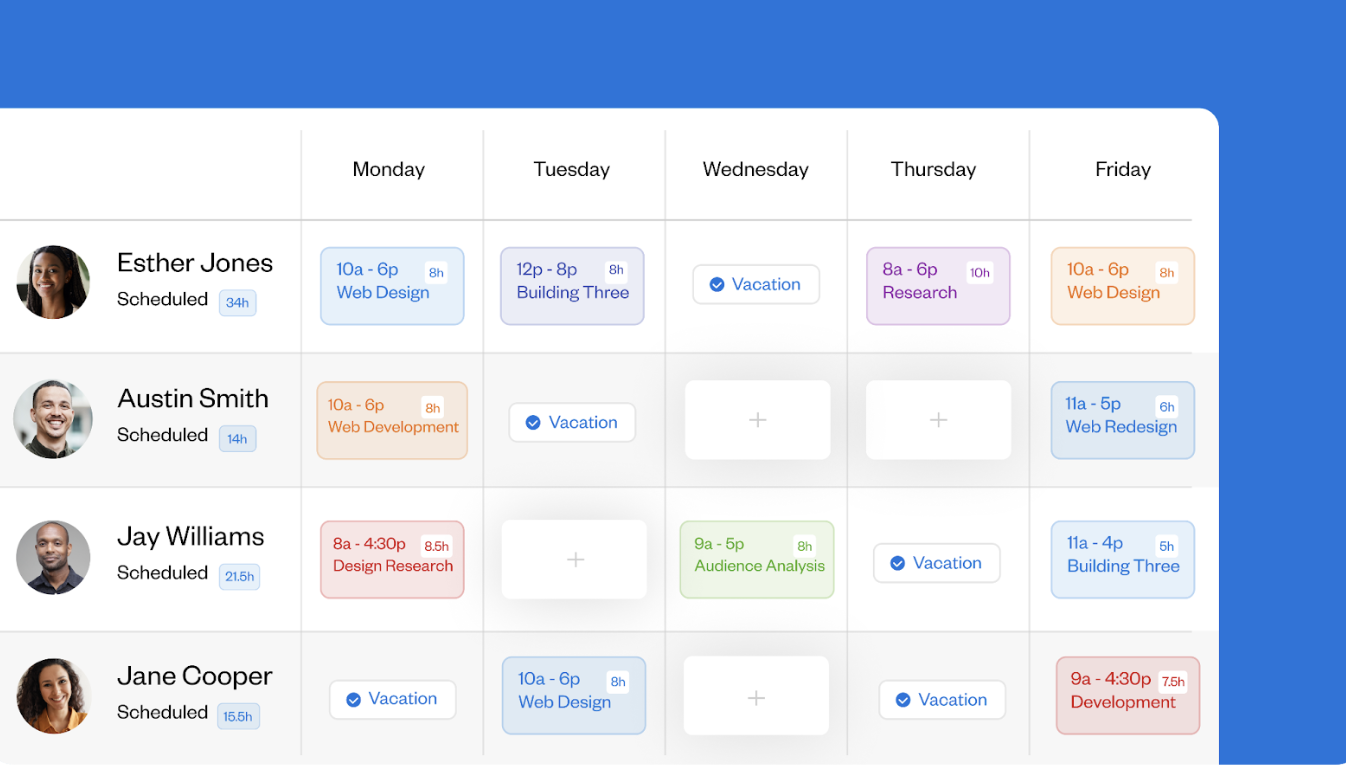Click Esther Jones' profile photo
The width and height of the screenshot is (1346, 770).
54,282
